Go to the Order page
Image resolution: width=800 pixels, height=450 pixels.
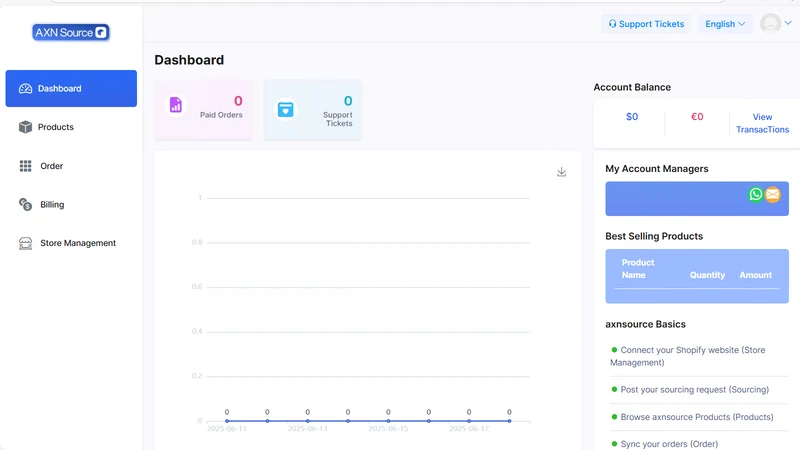[x=52, y=166]
